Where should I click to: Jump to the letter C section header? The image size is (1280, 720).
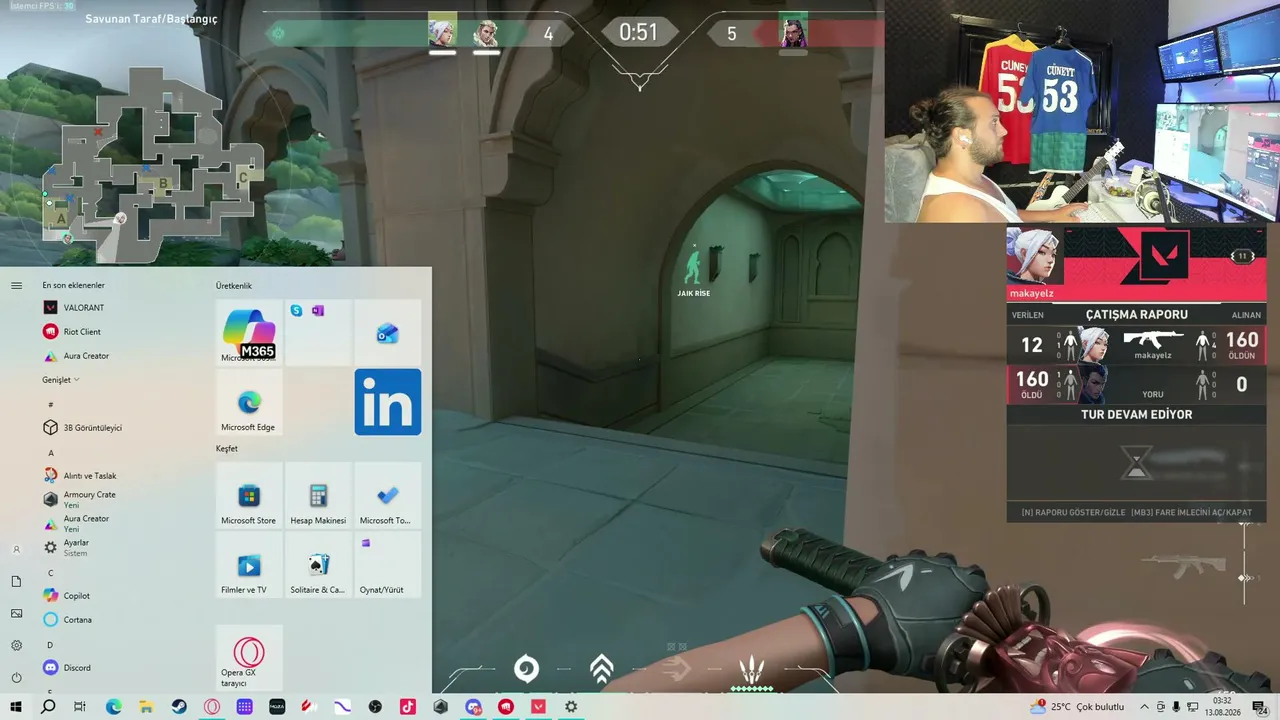(51, 573)
